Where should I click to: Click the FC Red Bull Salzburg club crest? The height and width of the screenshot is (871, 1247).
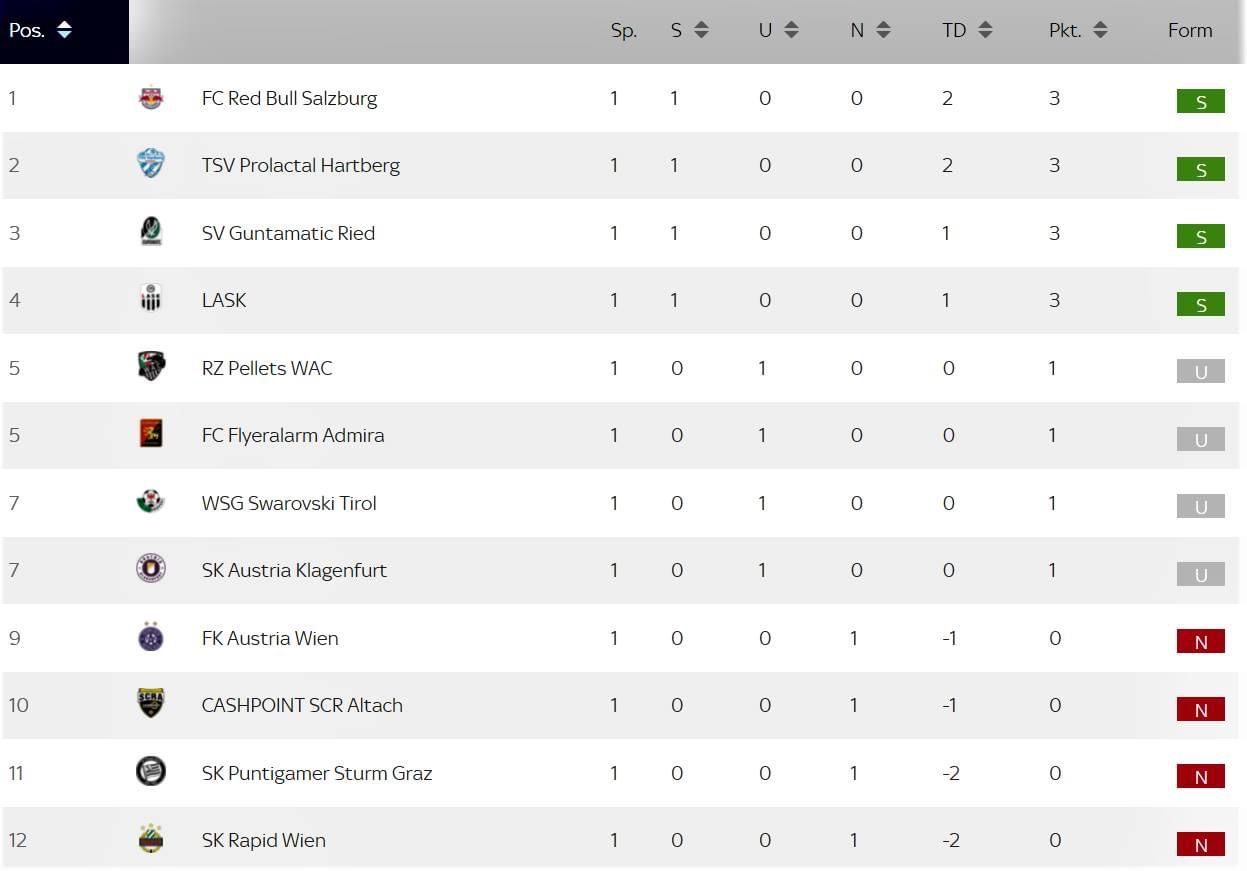pyautogui.click(x=151, y=98)
